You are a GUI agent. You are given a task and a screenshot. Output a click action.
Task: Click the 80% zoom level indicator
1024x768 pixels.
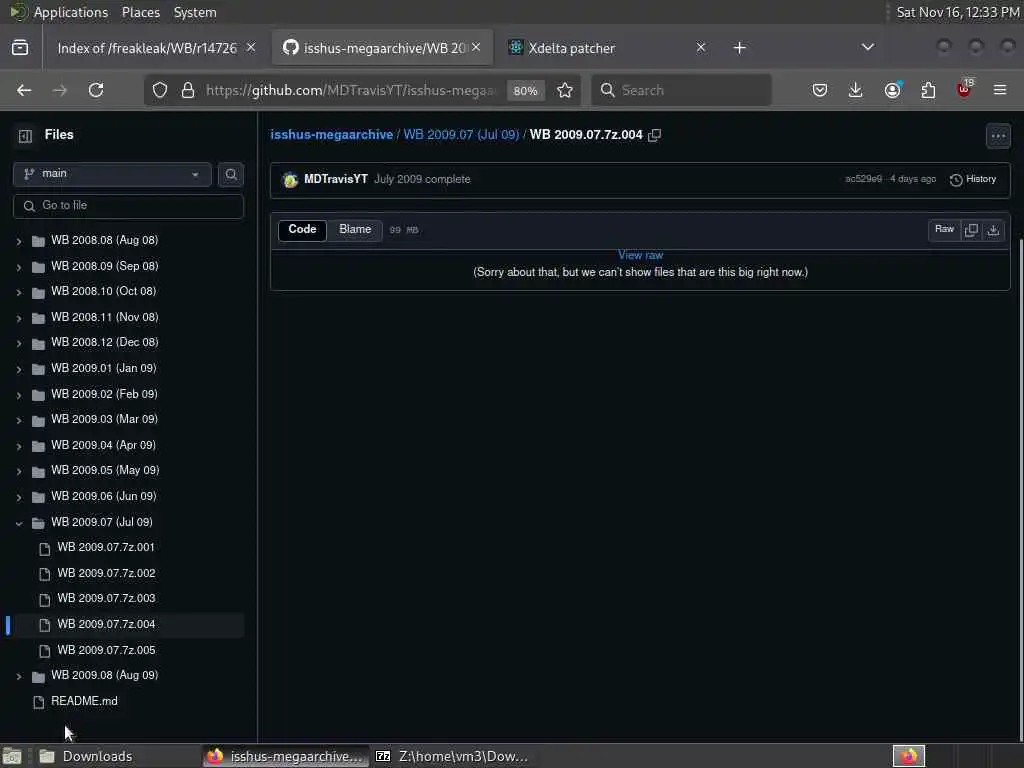(x=525, y=91)
